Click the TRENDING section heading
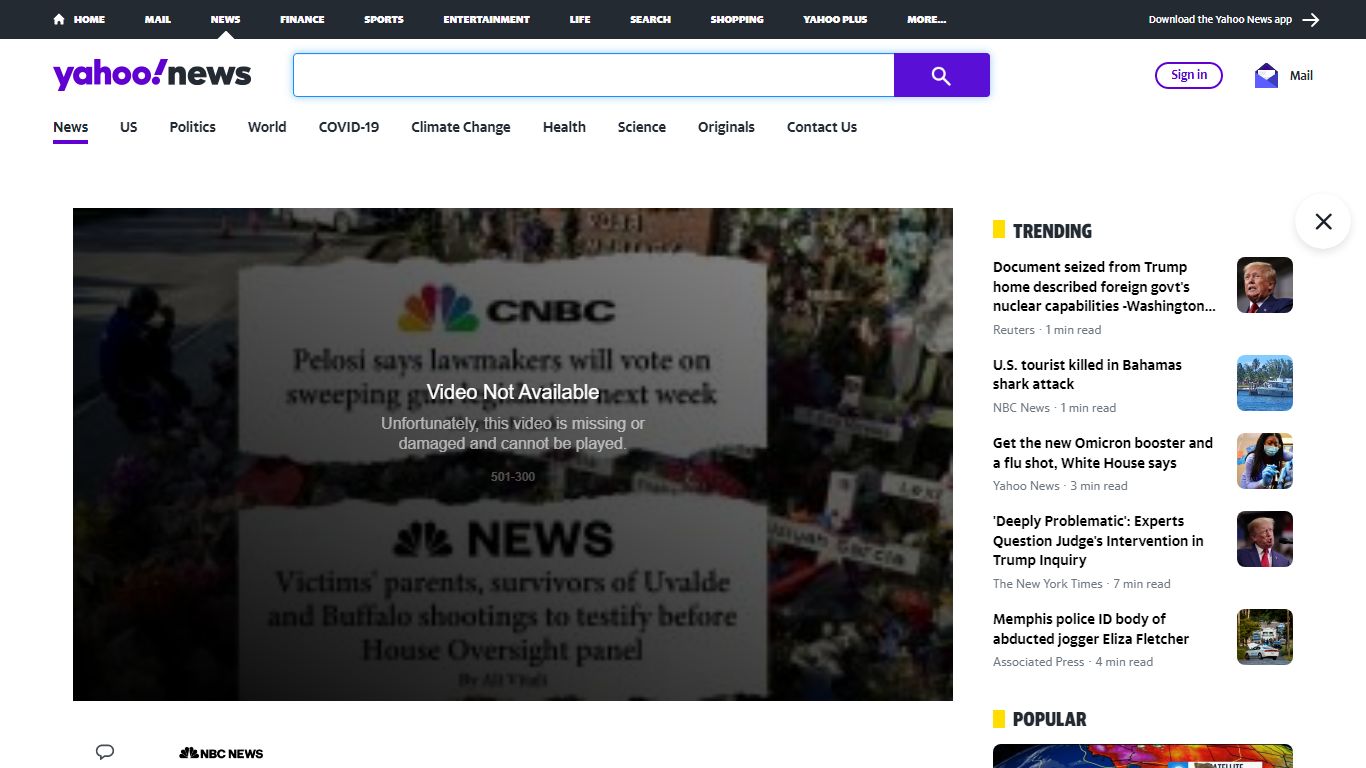 1052,231
